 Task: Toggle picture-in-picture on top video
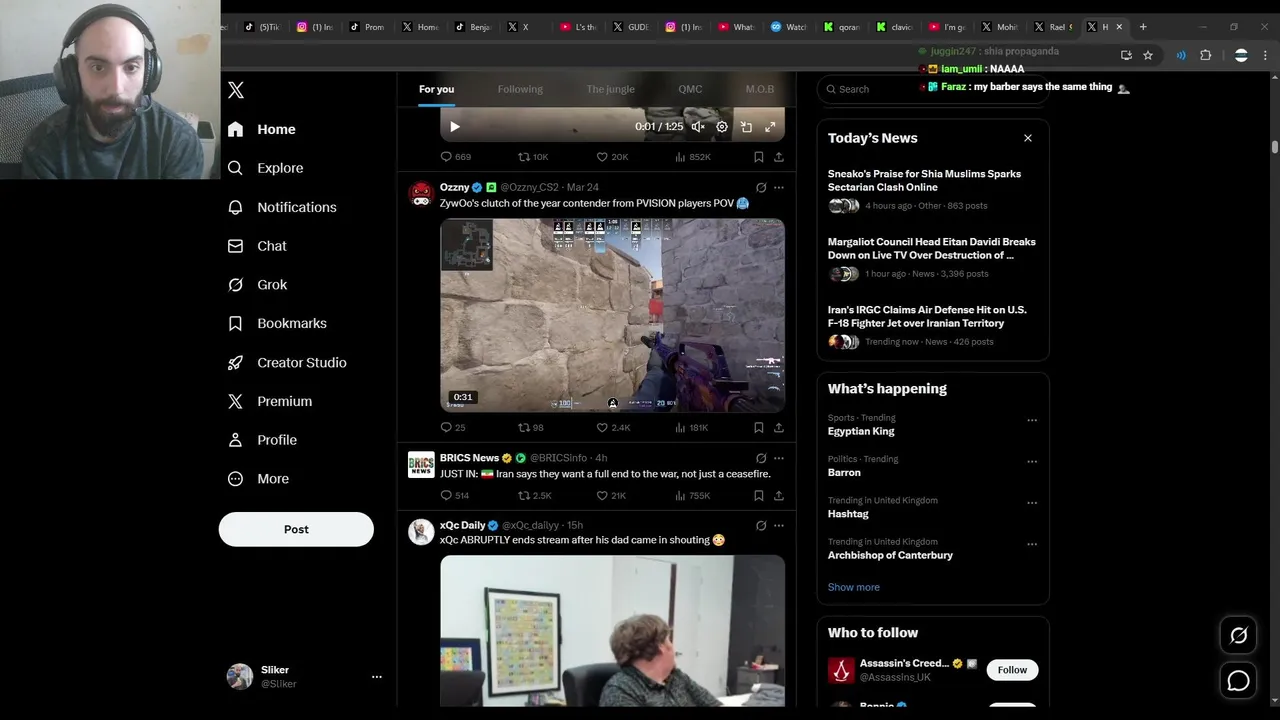click(746, 127)
